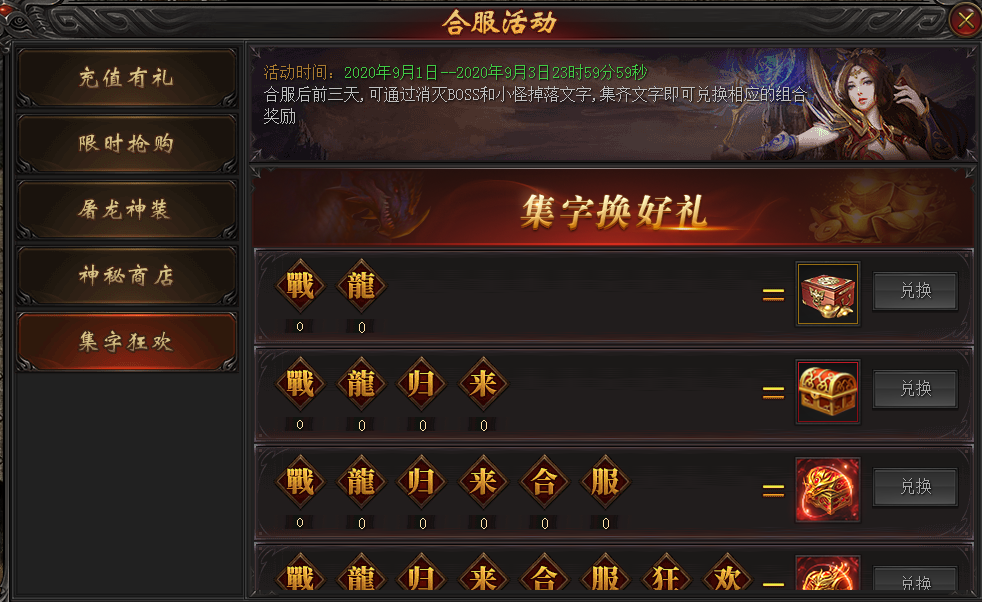The image size is (982, 602).
Task: Click the 合 character tile in third row
Action: click(x=544, y=481)
